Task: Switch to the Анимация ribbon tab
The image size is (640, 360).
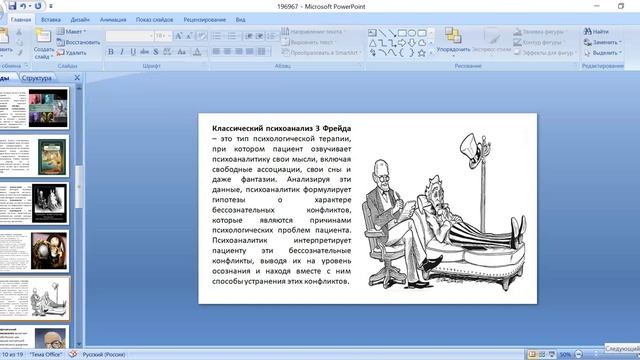Action: coord(113,19)
